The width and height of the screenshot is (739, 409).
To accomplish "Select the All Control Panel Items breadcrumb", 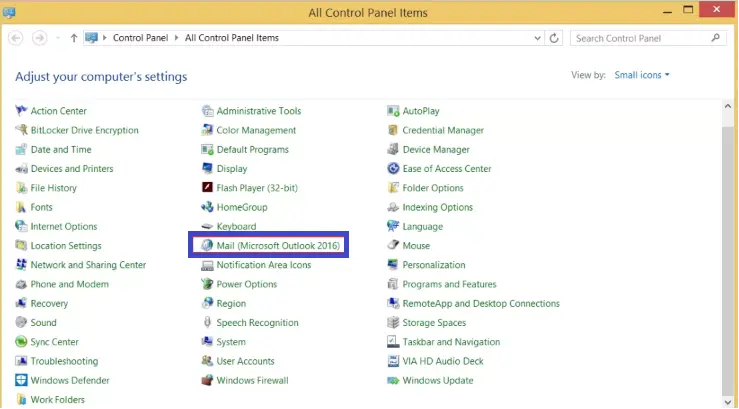I will (231, 38).
